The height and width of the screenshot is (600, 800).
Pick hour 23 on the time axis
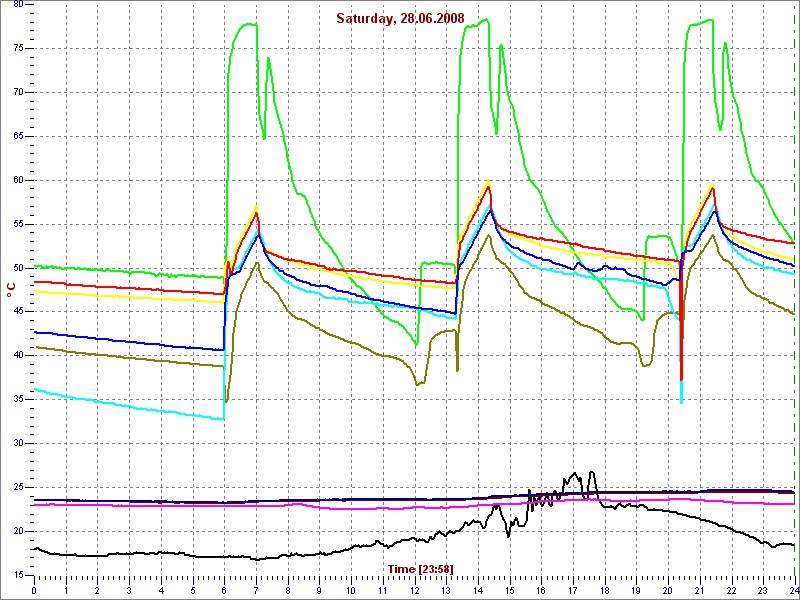point(763,590)
